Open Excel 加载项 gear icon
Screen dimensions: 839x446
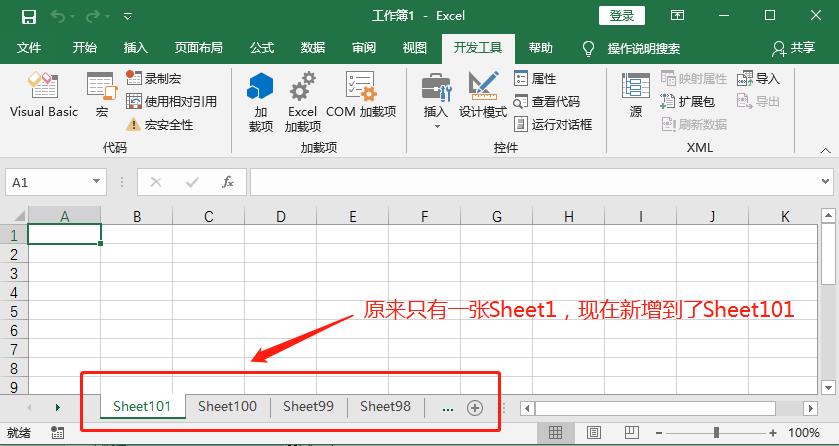(x=303, y=103)
